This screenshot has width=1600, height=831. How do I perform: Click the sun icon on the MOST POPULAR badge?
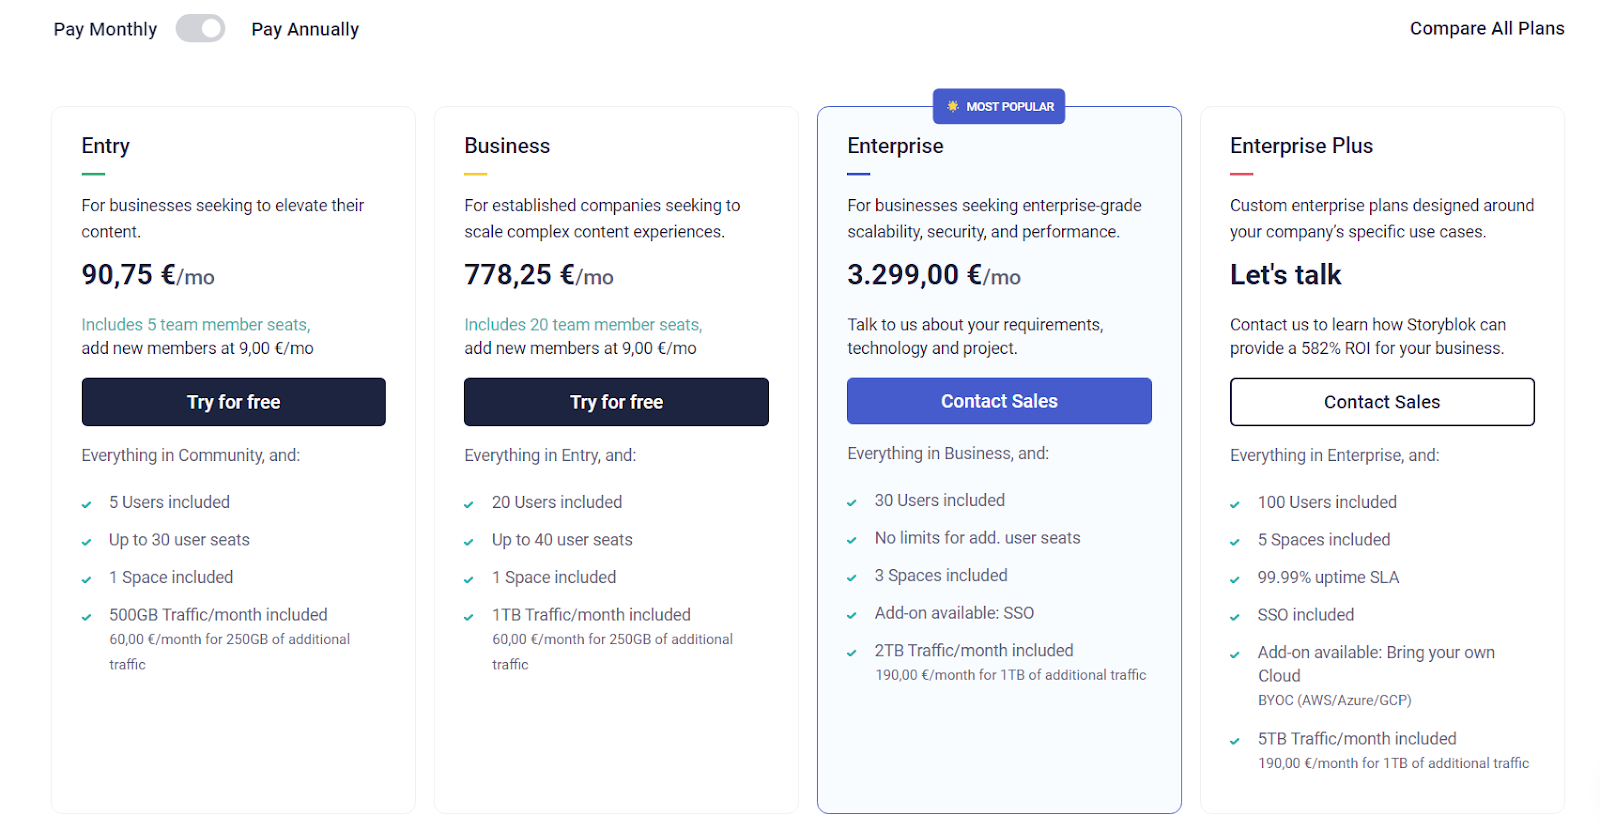pos(952,106)
